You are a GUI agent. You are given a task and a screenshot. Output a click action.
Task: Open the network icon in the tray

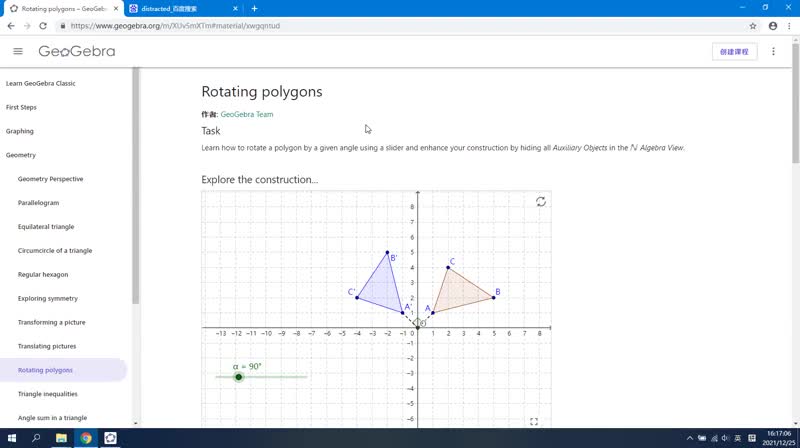click(714, 438)
